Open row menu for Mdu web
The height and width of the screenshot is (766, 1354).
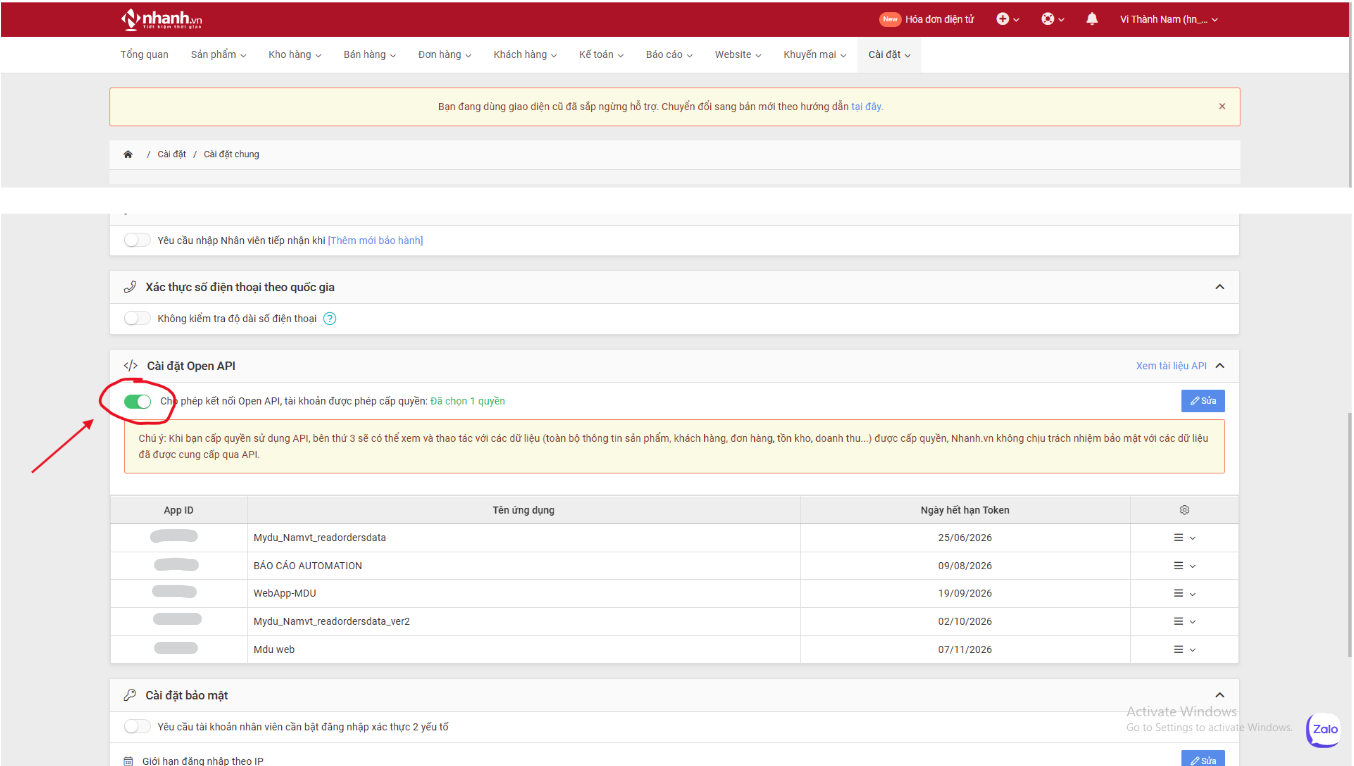pos(1184,650)
